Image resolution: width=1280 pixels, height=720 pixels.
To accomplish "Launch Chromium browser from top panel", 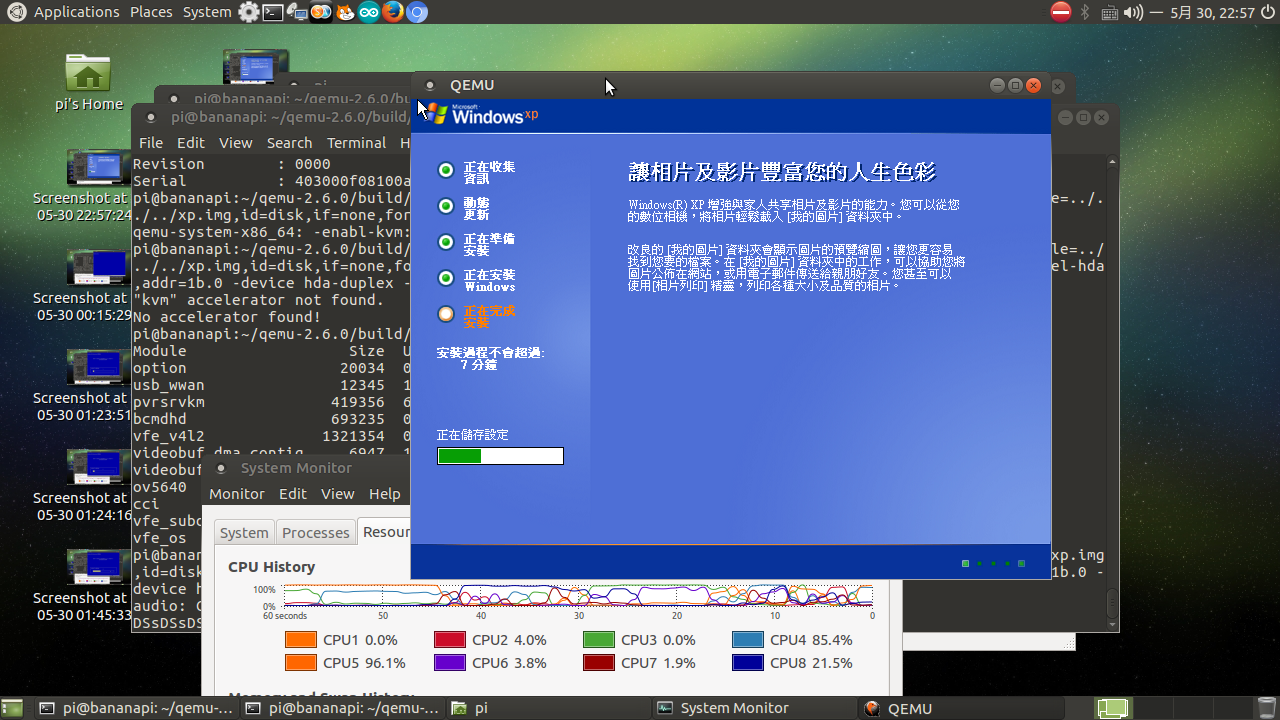I will (x=417, y=12).
